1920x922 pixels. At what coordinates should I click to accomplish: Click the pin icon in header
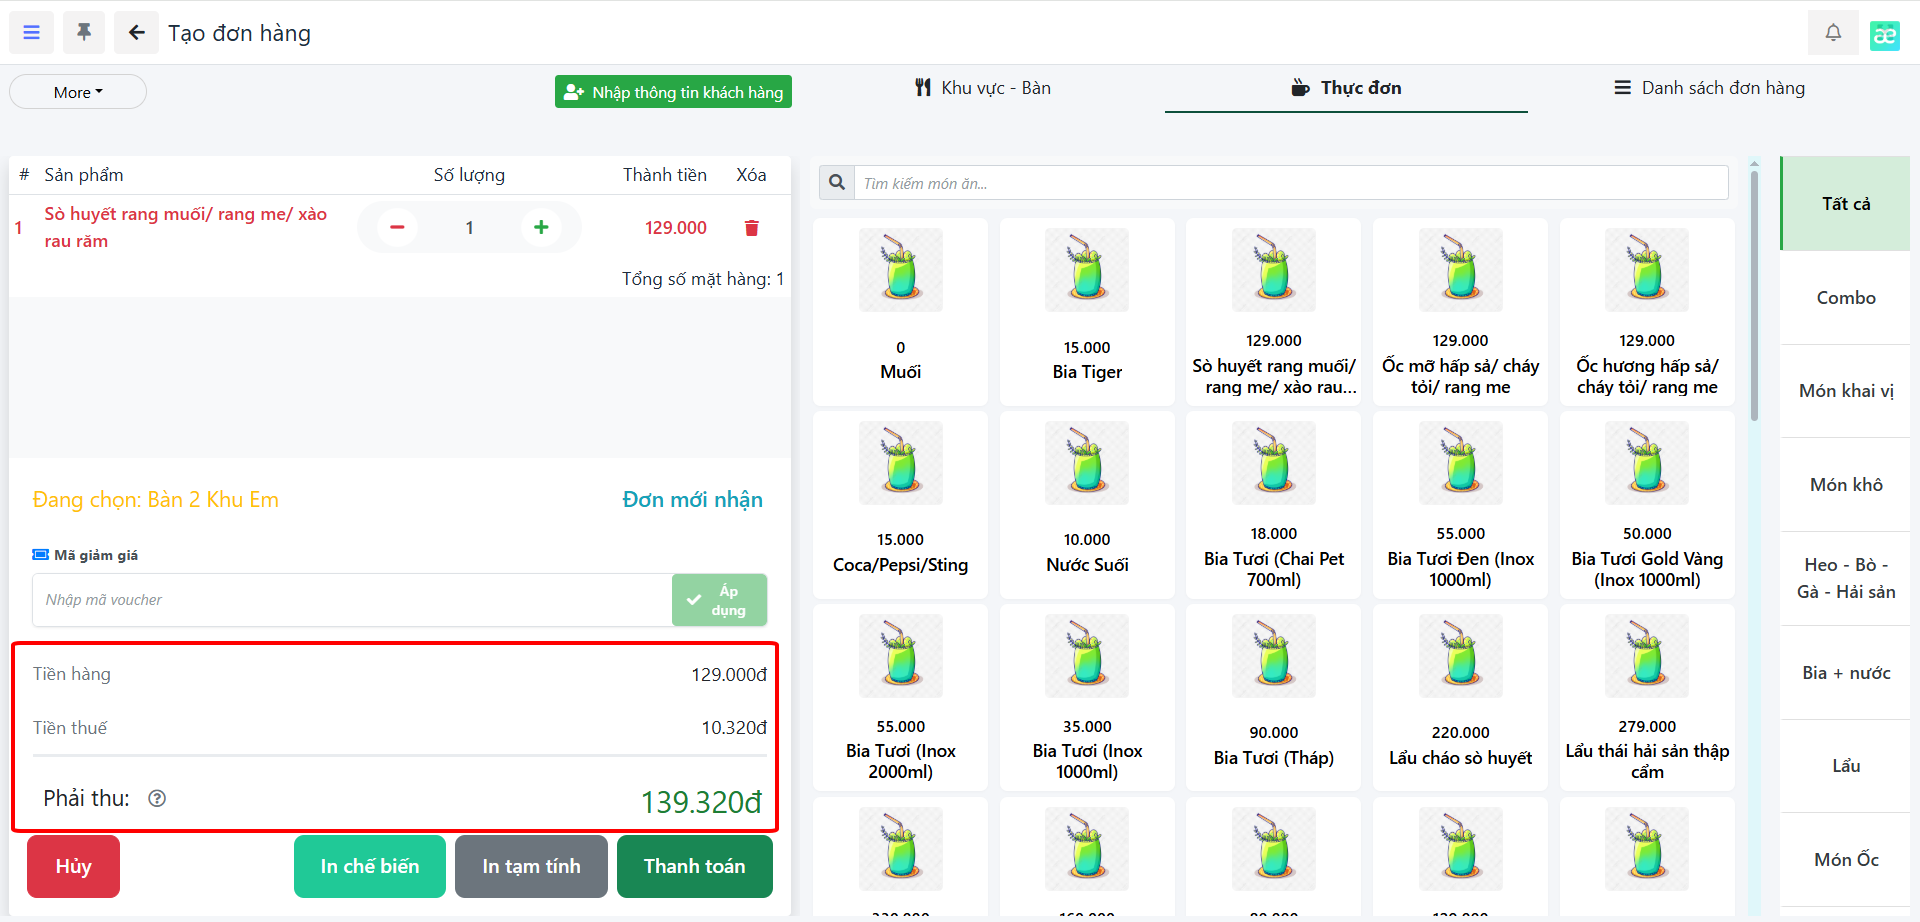pyautogui.click(x=84, y=33)
